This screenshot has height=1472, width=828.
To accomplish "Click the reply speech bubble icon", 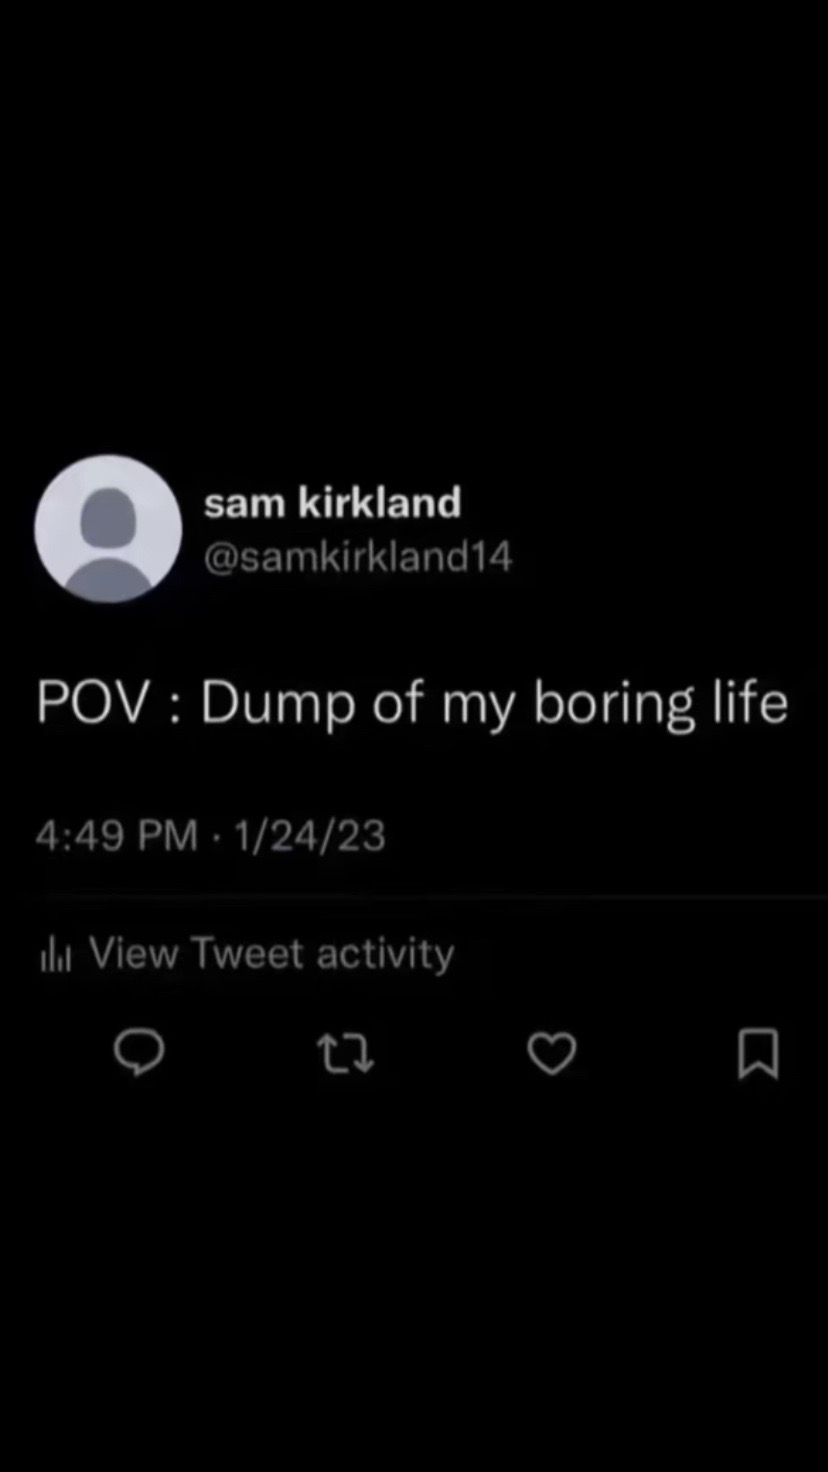I will (139, 1054).
